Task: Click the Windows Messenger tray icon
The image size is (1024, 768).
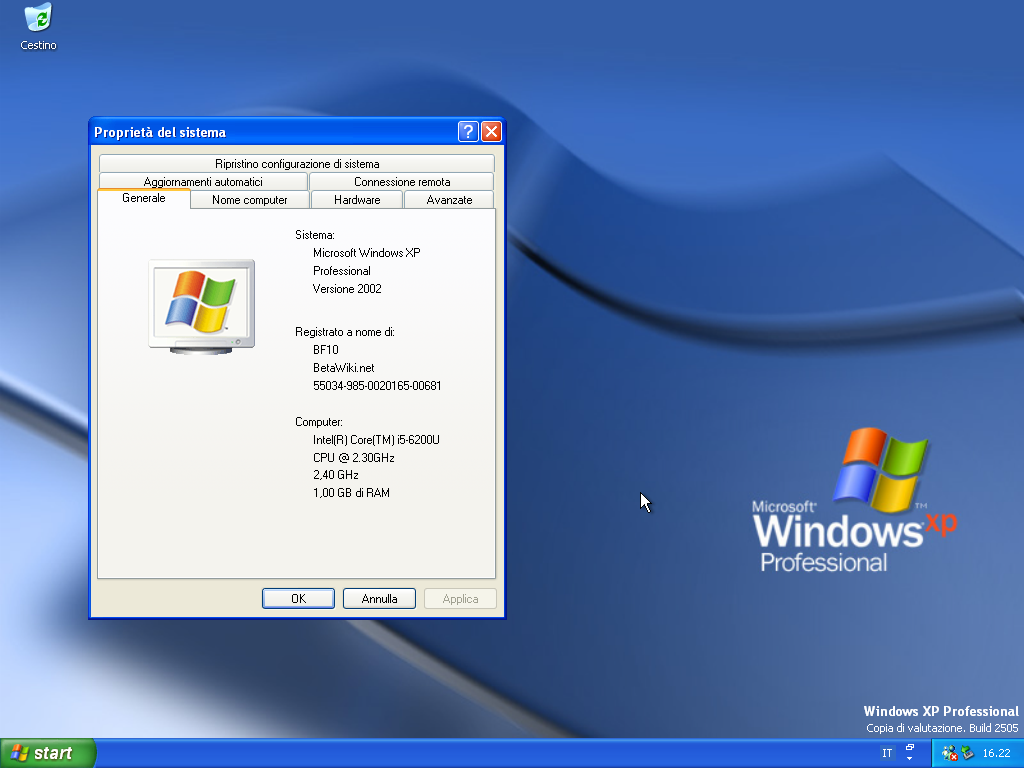Action: pos(949,753)
